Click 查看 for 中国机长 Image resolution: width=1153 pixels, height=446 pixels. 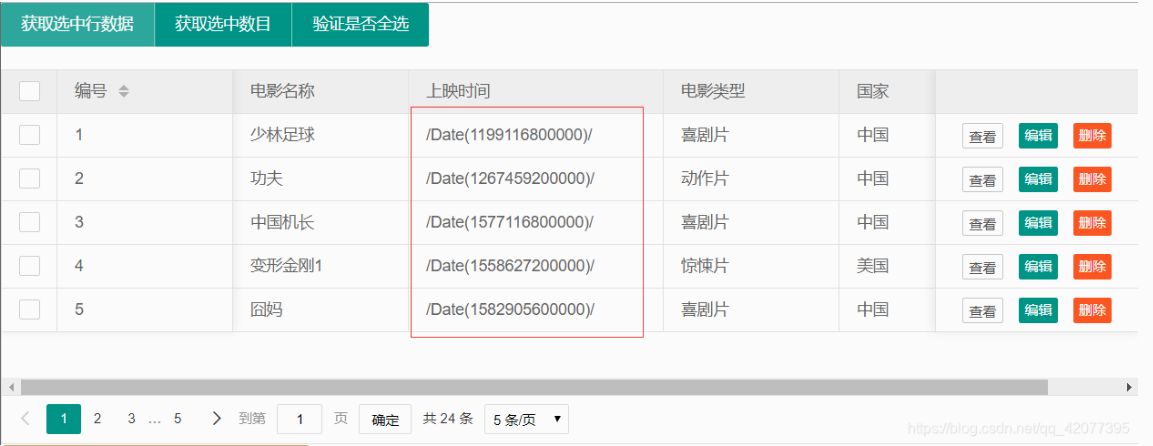[982, 223]
